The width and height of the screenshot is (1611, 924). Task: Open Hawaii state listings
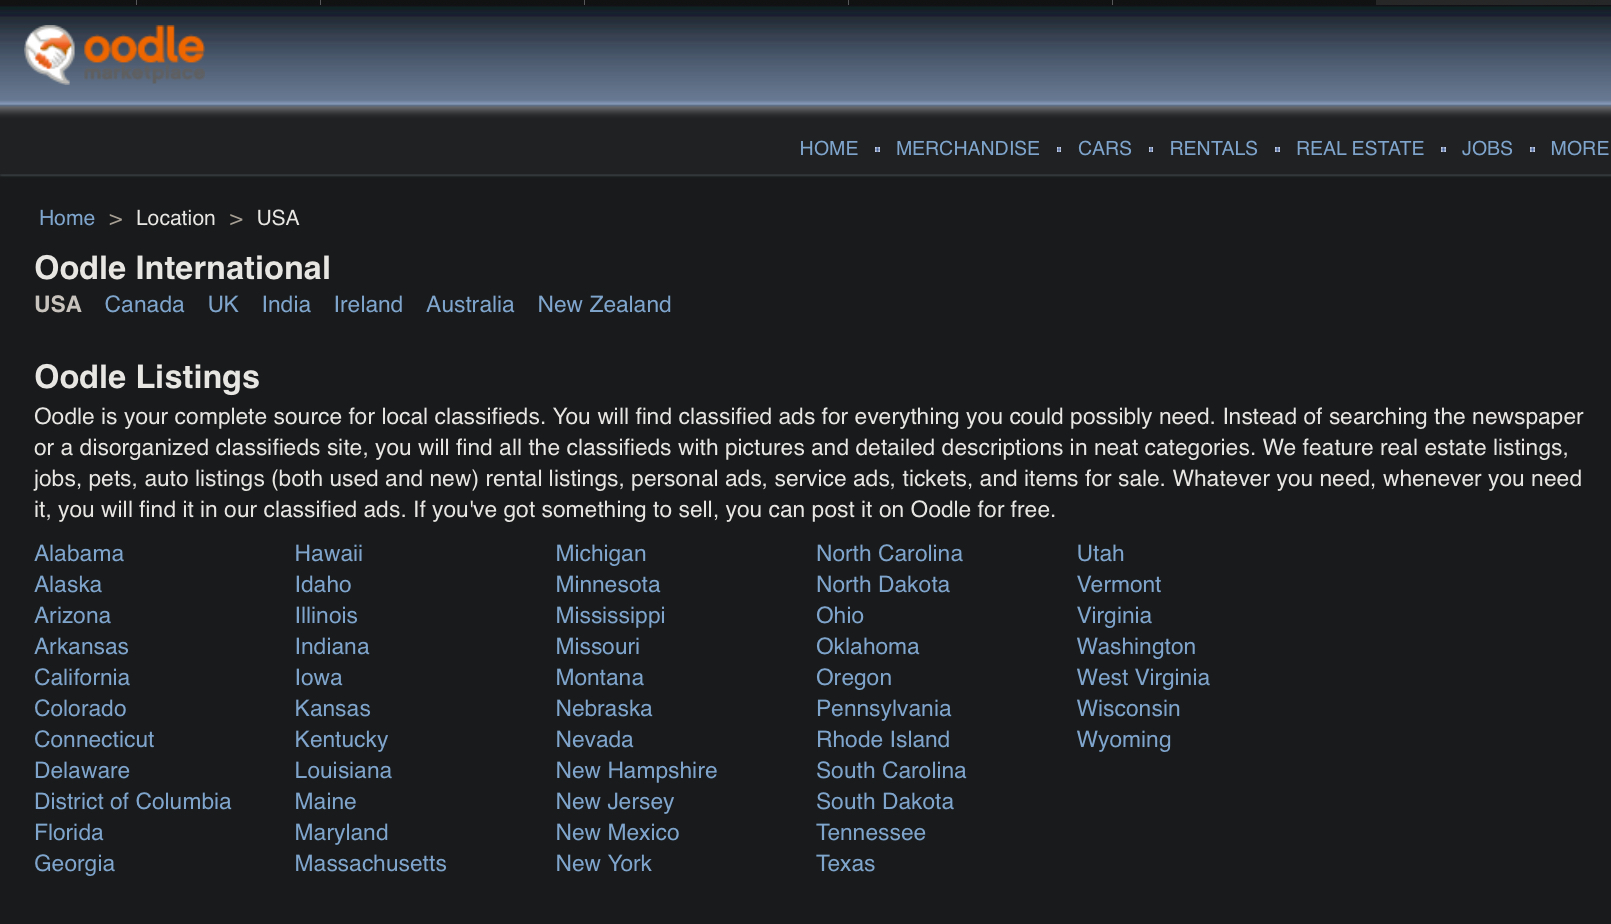[329, 554]
